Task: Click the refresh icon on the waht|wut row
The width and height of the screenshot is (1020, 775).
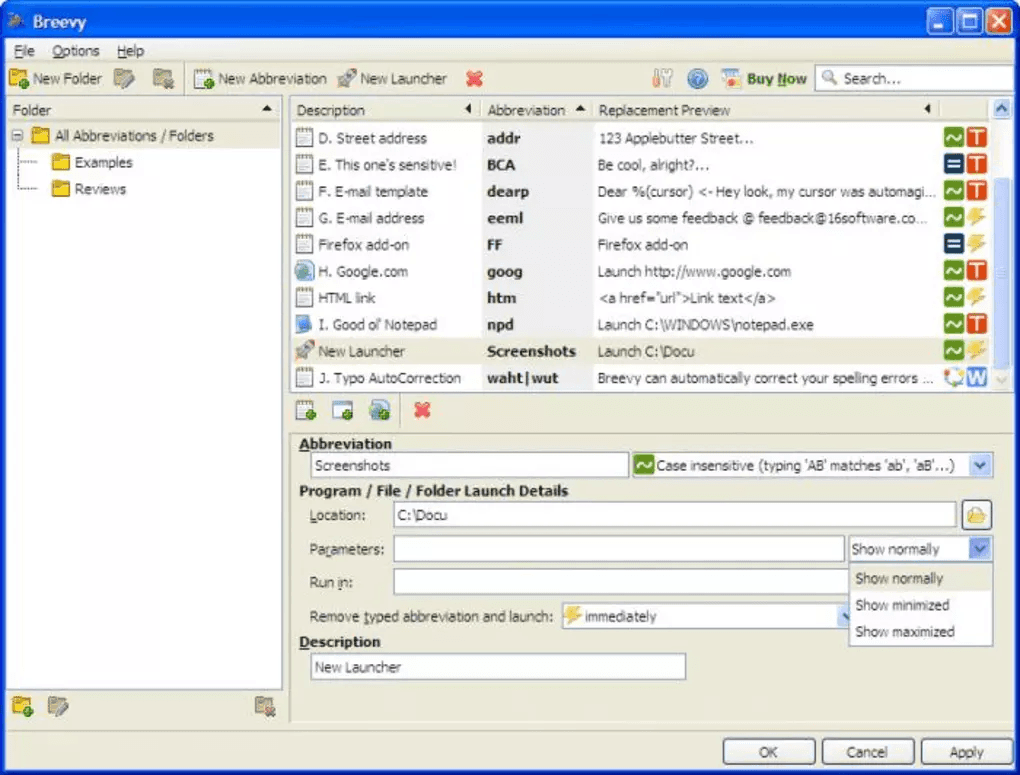Action: pos(954,378)
